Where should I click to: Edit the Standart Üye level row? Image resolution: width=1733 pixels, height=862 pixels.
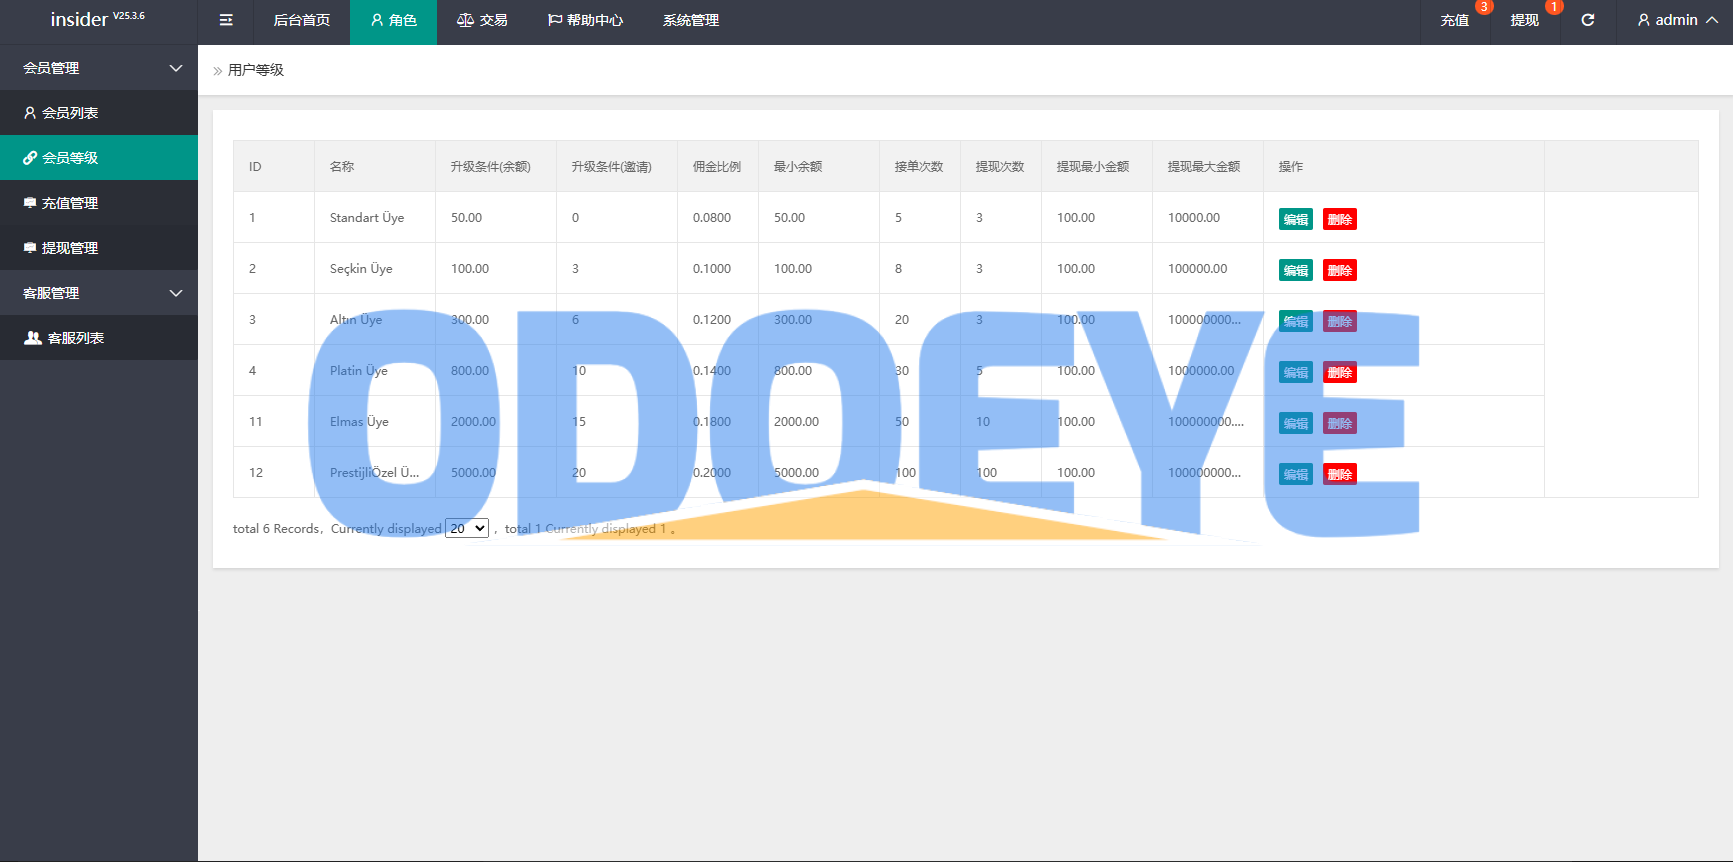[x=1295, y=220]
